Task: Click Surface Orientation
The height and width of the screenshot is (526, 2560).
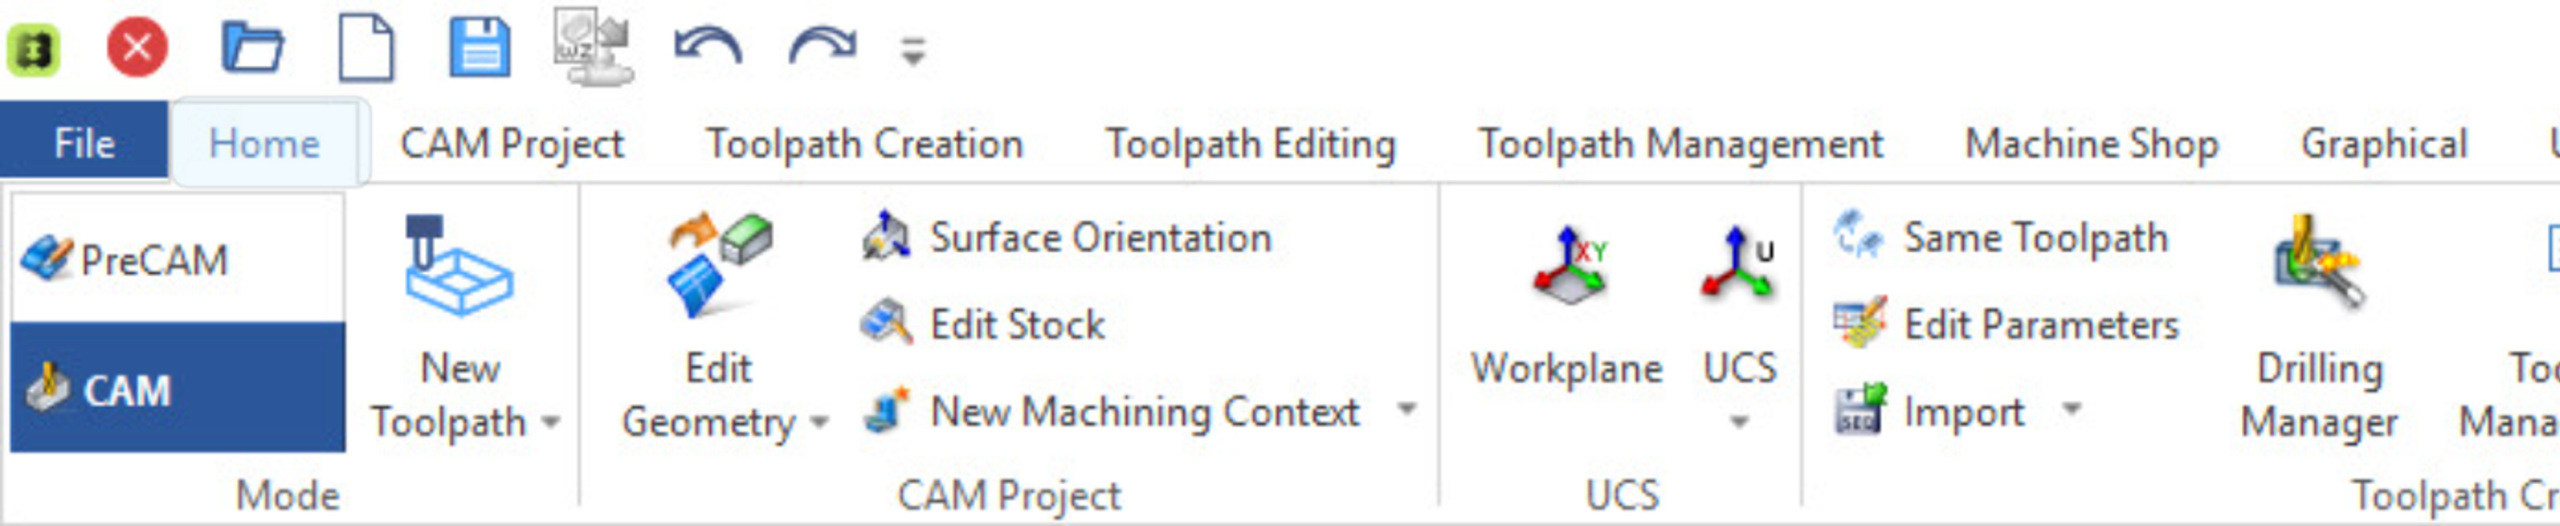Action: coord(1100,238)
